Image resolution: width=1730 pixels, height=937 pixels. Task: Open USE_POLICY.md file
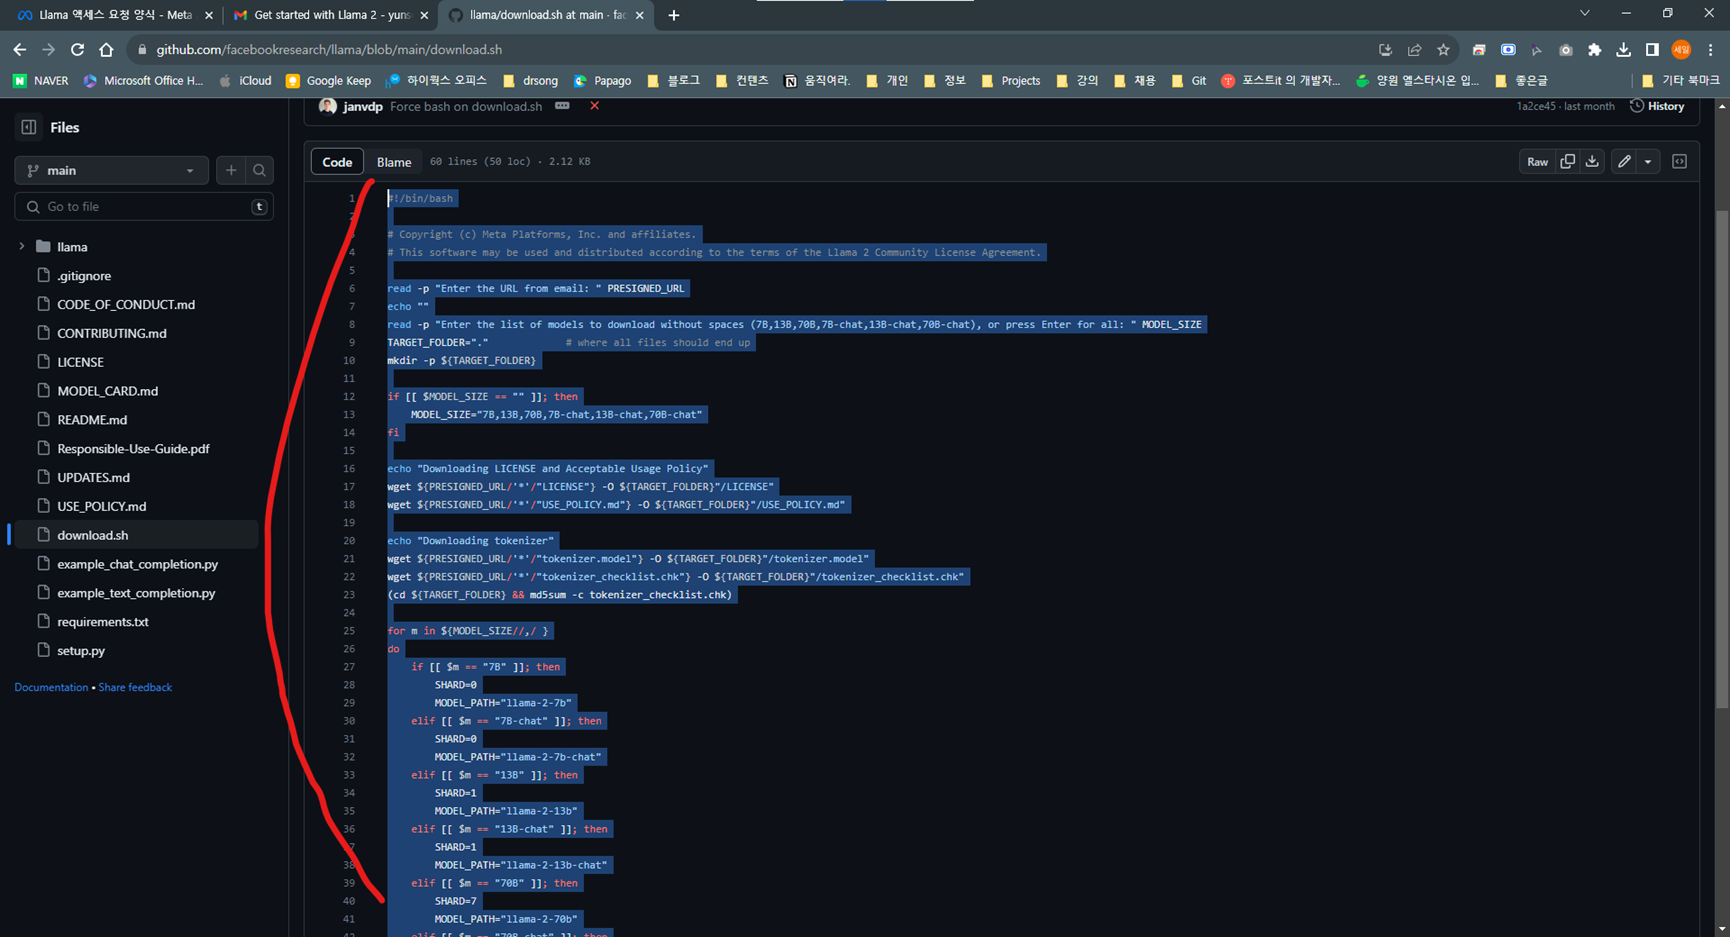click(x=101, y=507)
